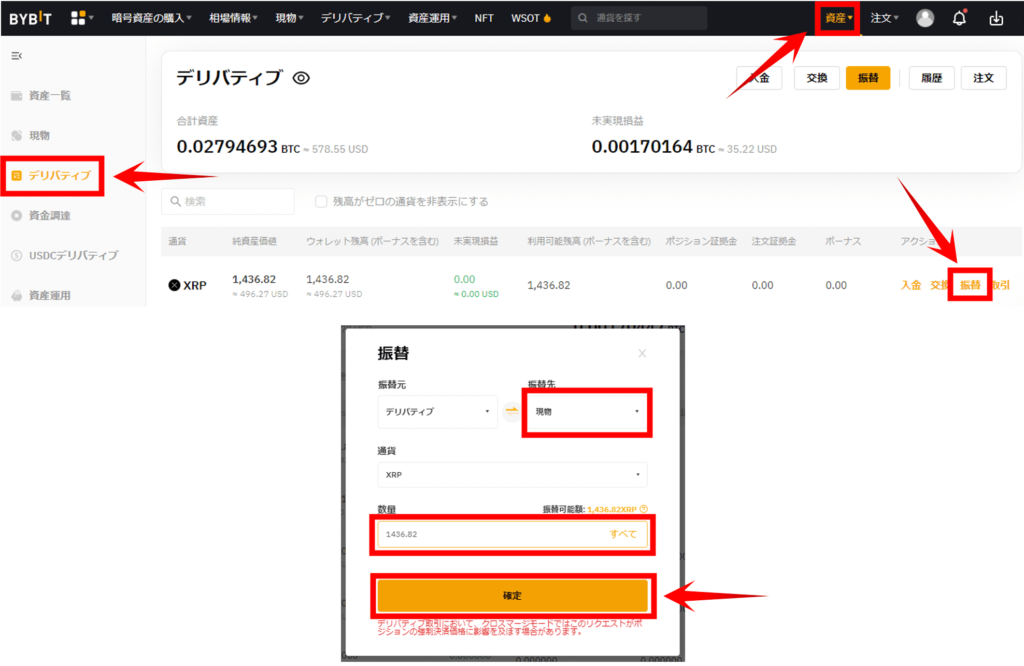Select デリバティブ in sidebar
Image resolution: width=1024 pixels, height=666 pixels.
click(52, 176)
